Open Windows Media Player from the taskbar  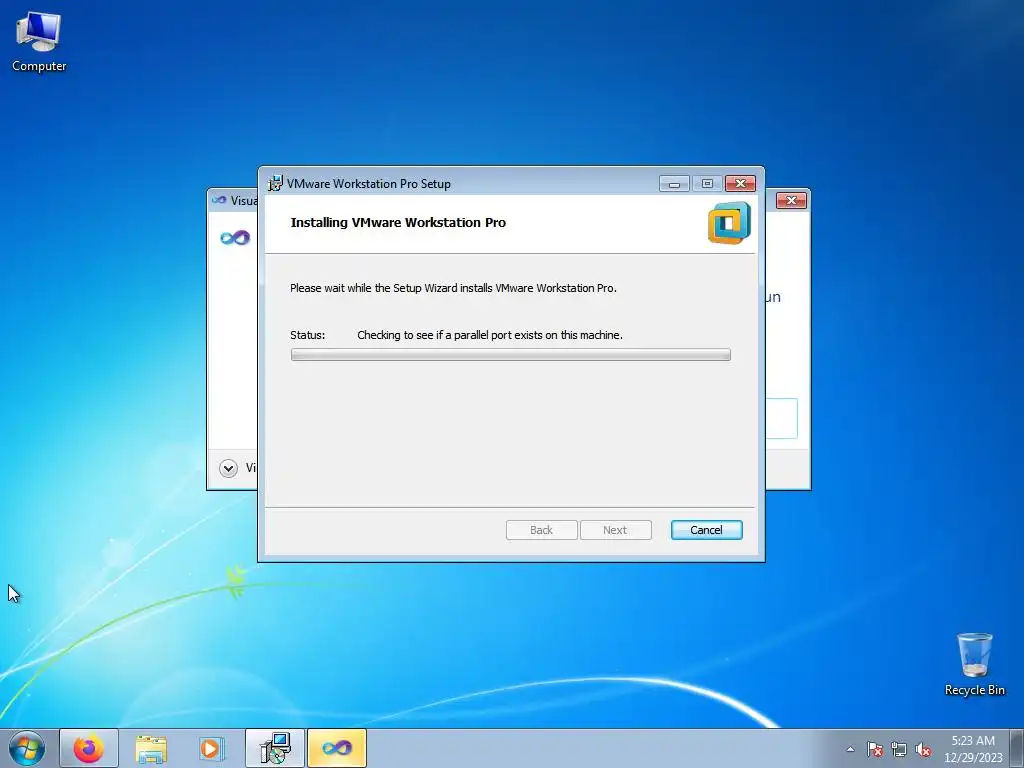(212, 748)
